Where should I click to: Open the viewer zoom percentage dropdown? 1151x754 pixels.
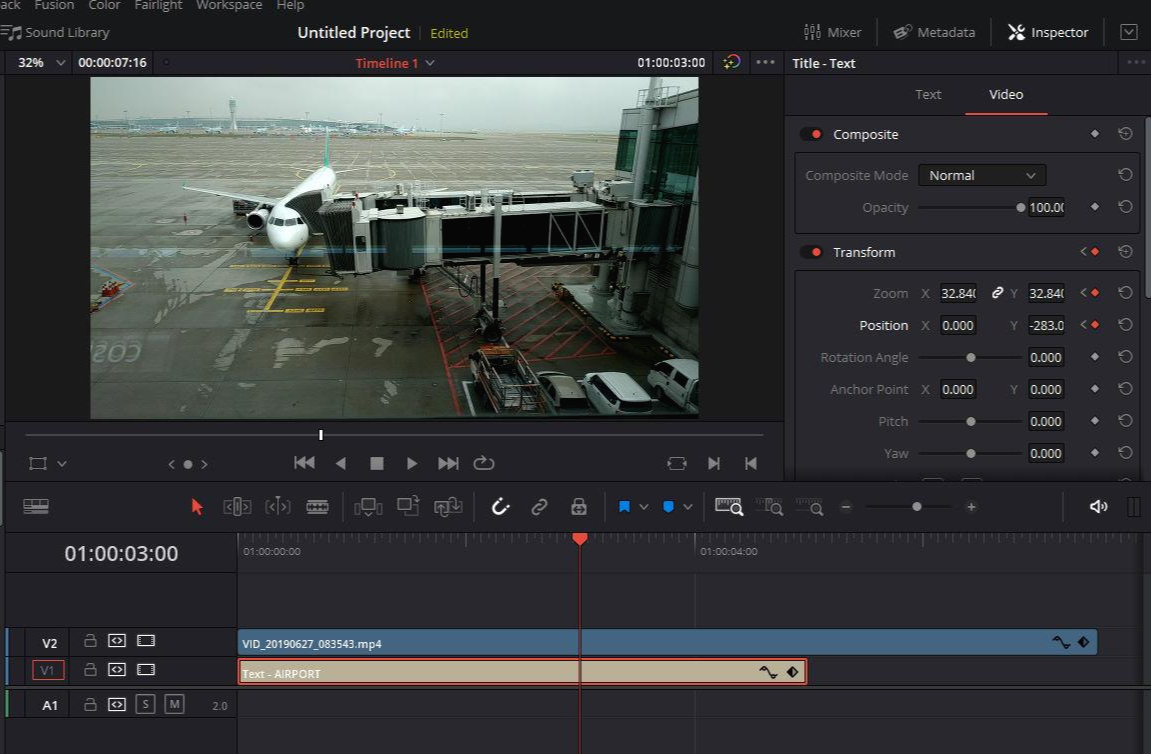click(x=42, y=62)
